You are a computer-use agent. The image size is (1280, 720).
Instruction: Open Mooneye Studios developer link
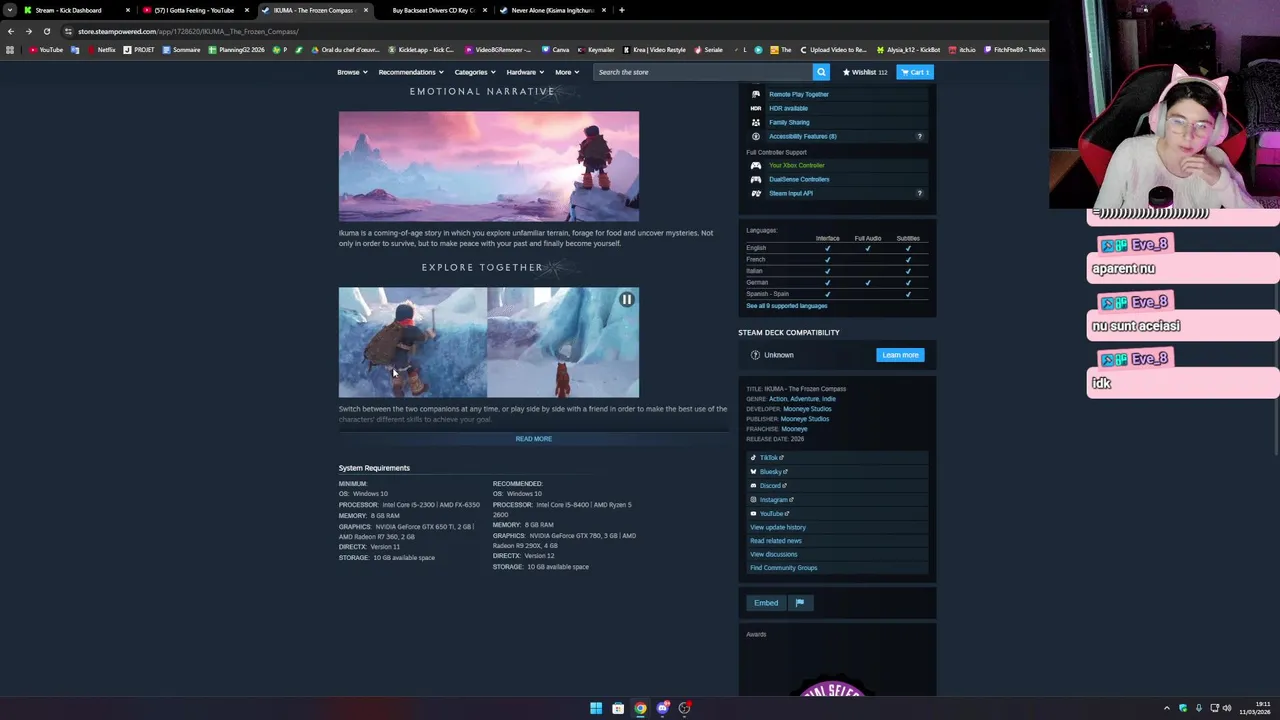[807, 409]
